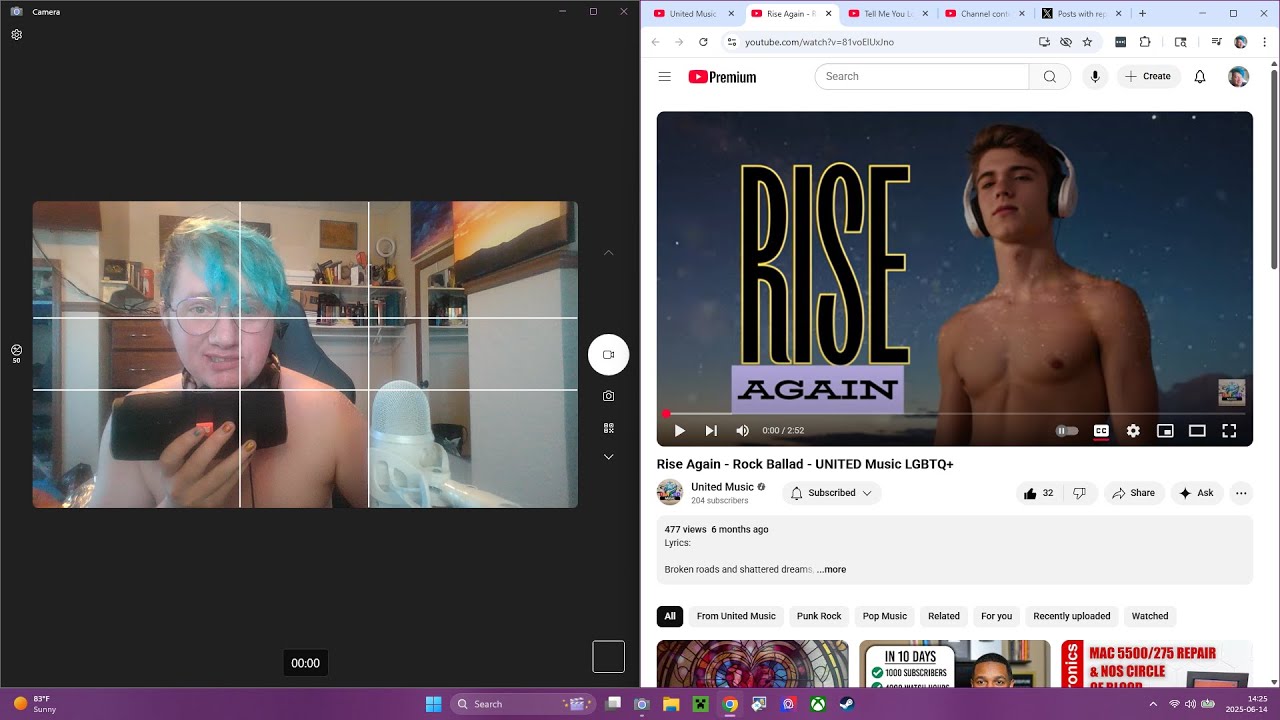Toggle autoplay switch in the player
The width and height of the screenshot is (1280, 720).
click(1067, 431)
